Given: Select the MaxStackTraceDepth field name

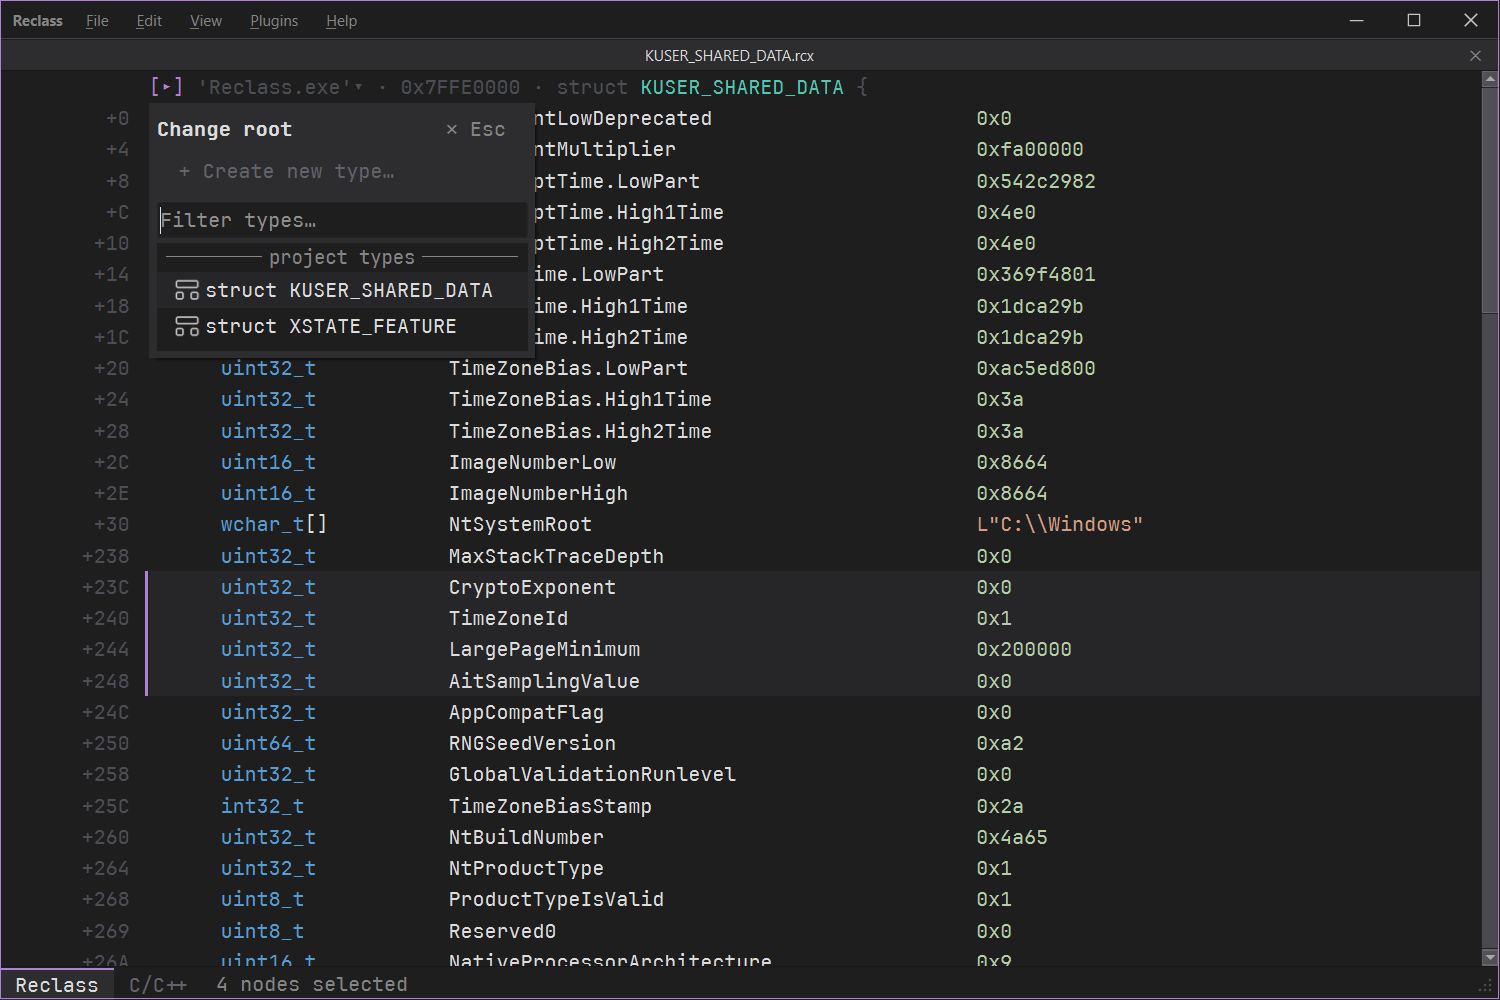Looking at the screenshot, I should pyautogui.click(x=556, y=556).
